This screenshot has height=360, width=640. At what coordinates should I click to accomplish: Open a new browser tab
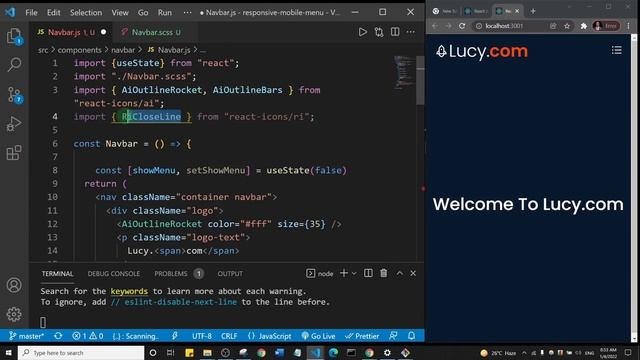click(x=533, y=11)
